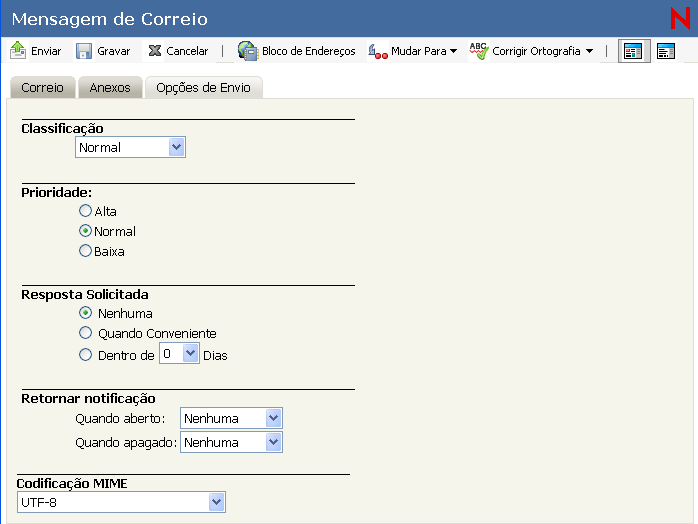Open Bloco de Endereços text link
The width and height of the screenshot is (698, 524).
pyautogui.click(x=308, y=51)
